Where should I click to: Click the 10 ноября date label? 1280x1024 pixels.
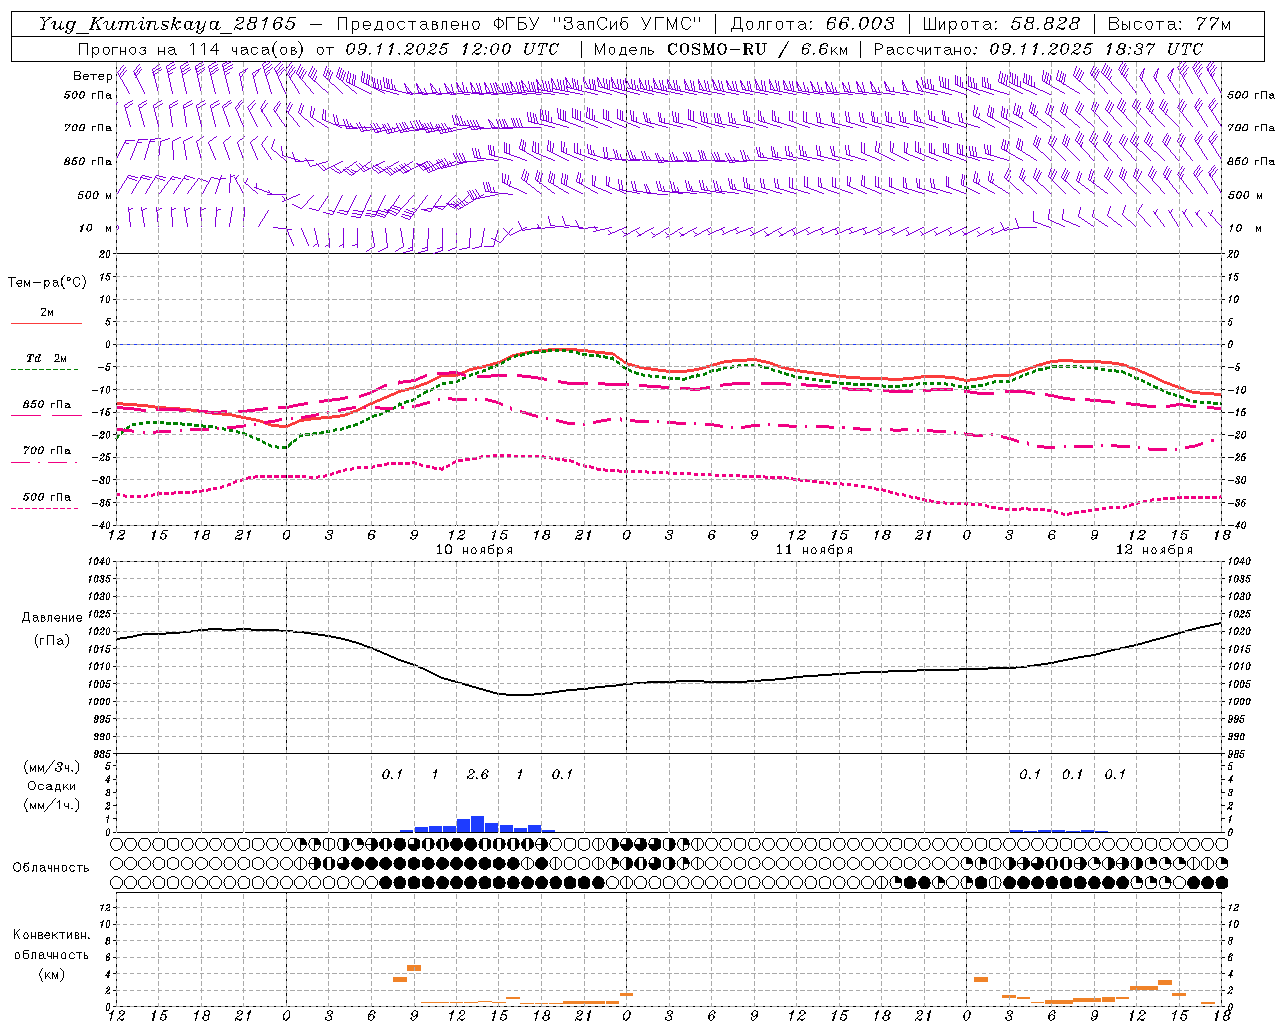(x=474, y=550)
